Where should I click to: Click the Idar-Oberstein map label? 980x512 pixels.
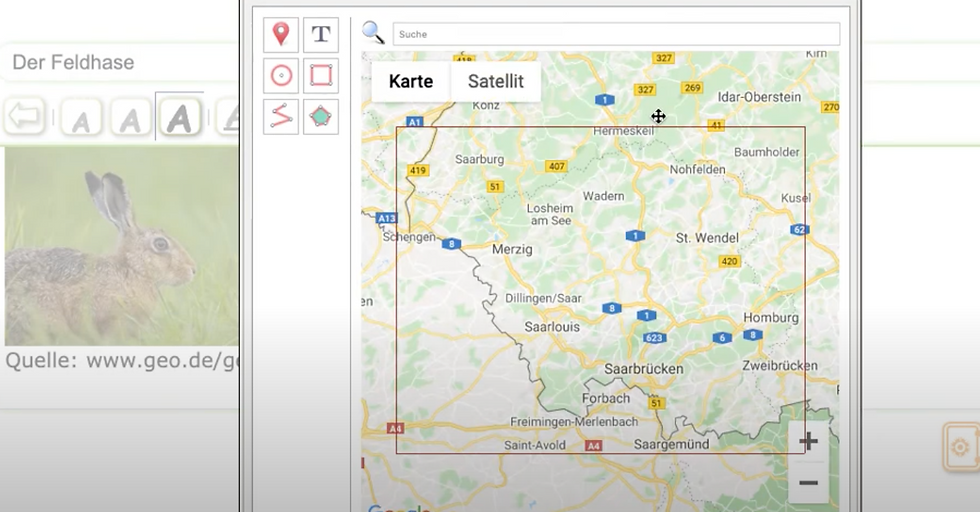(x=759, y=97)
